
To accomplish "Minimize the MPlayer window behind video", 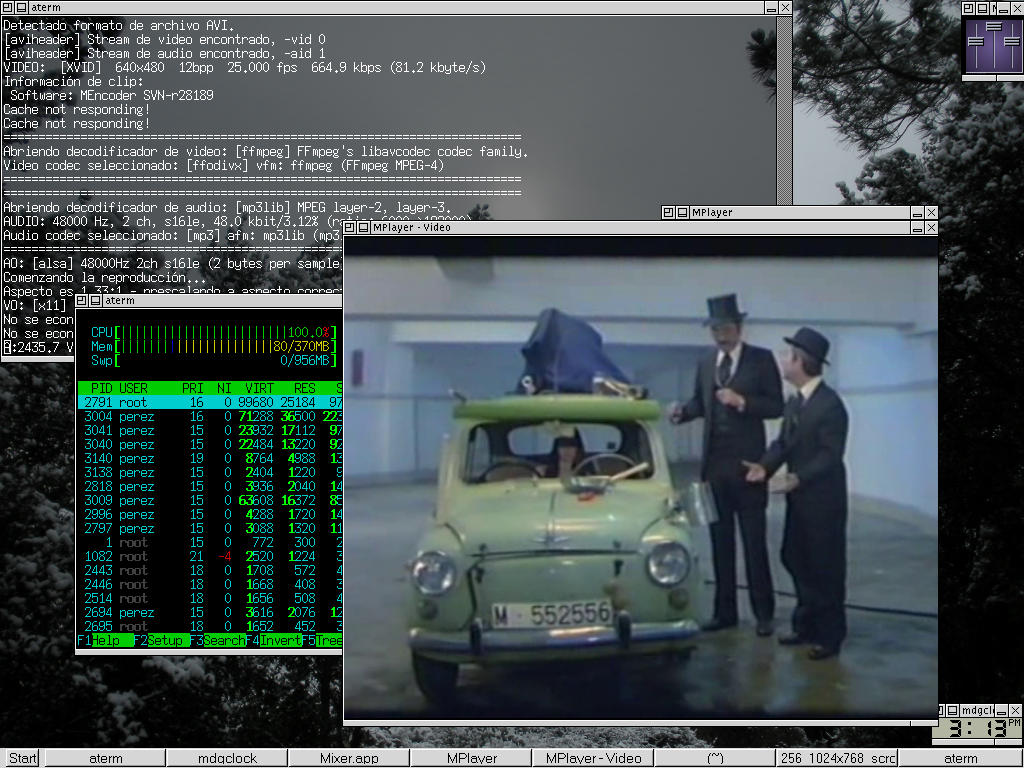I will 918,213.
